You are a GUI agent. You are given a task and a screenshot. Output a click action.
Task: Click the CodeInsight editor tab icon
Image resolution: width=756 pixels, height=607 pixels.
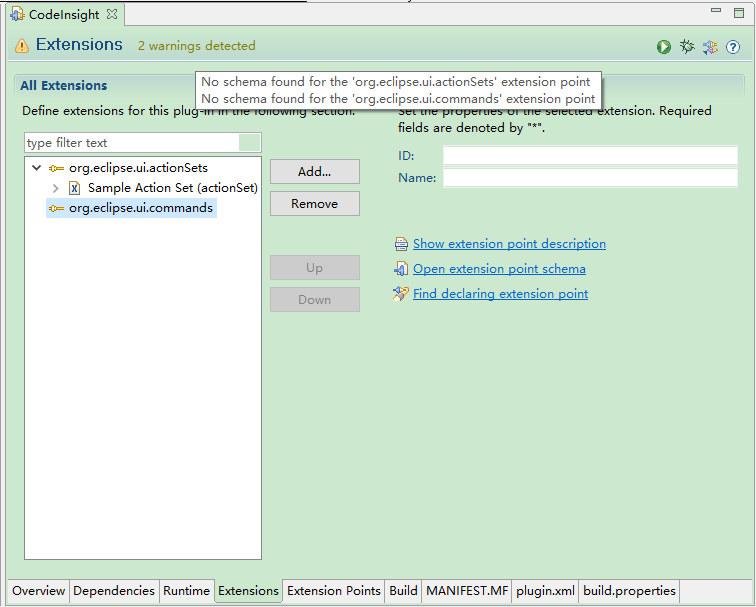tap(17, 14)
